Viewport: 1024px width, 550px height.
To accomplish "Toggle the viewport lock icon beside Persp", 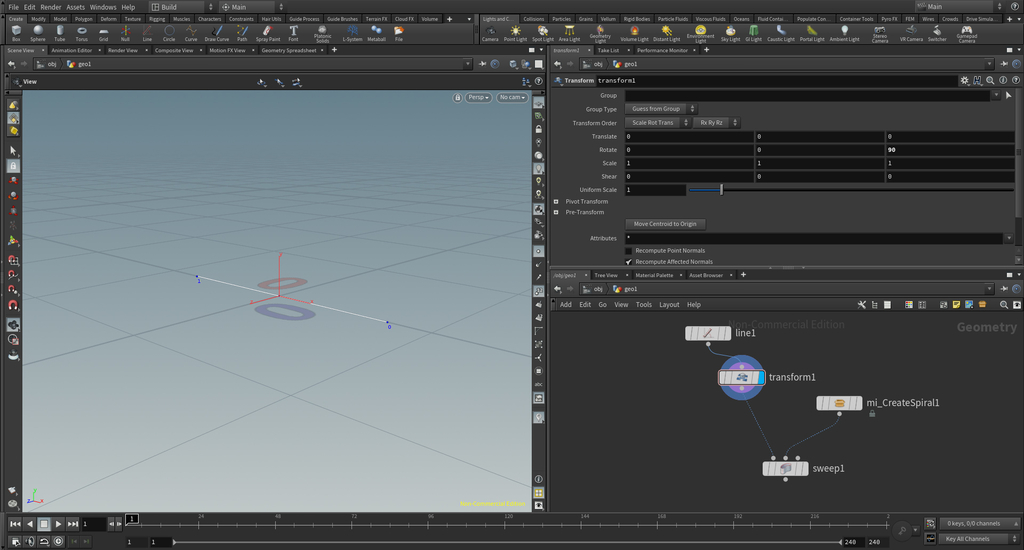I will coord(457,97).
